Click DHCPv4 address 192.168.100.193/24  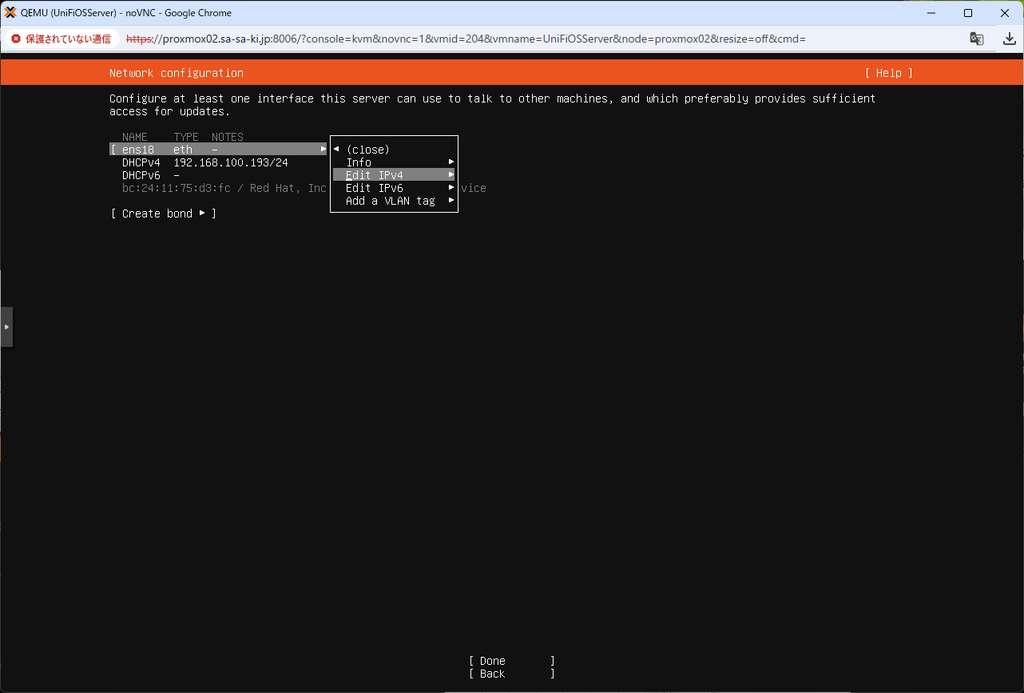231,163
